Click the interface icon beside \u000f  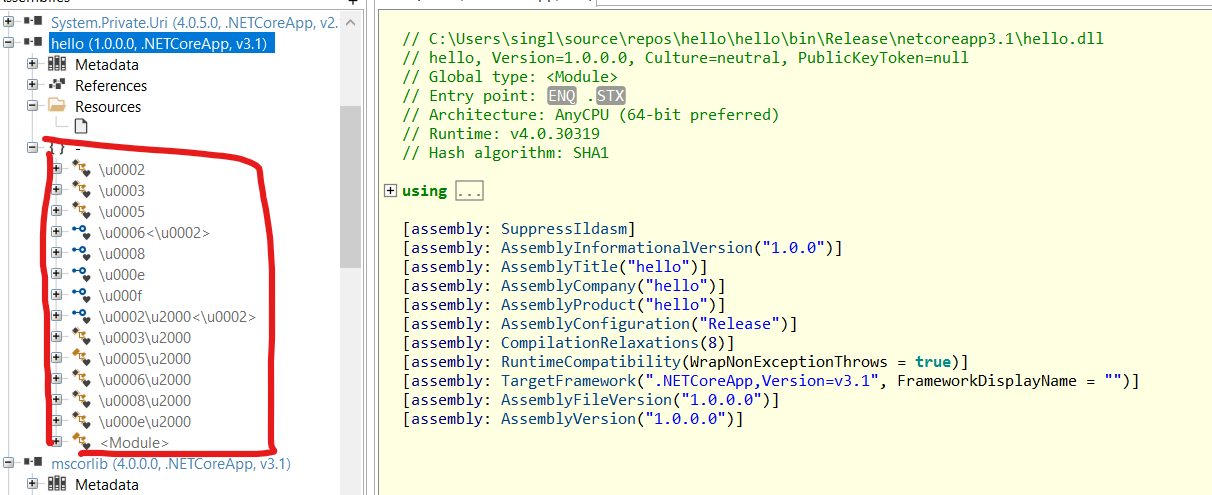point(82,295)
